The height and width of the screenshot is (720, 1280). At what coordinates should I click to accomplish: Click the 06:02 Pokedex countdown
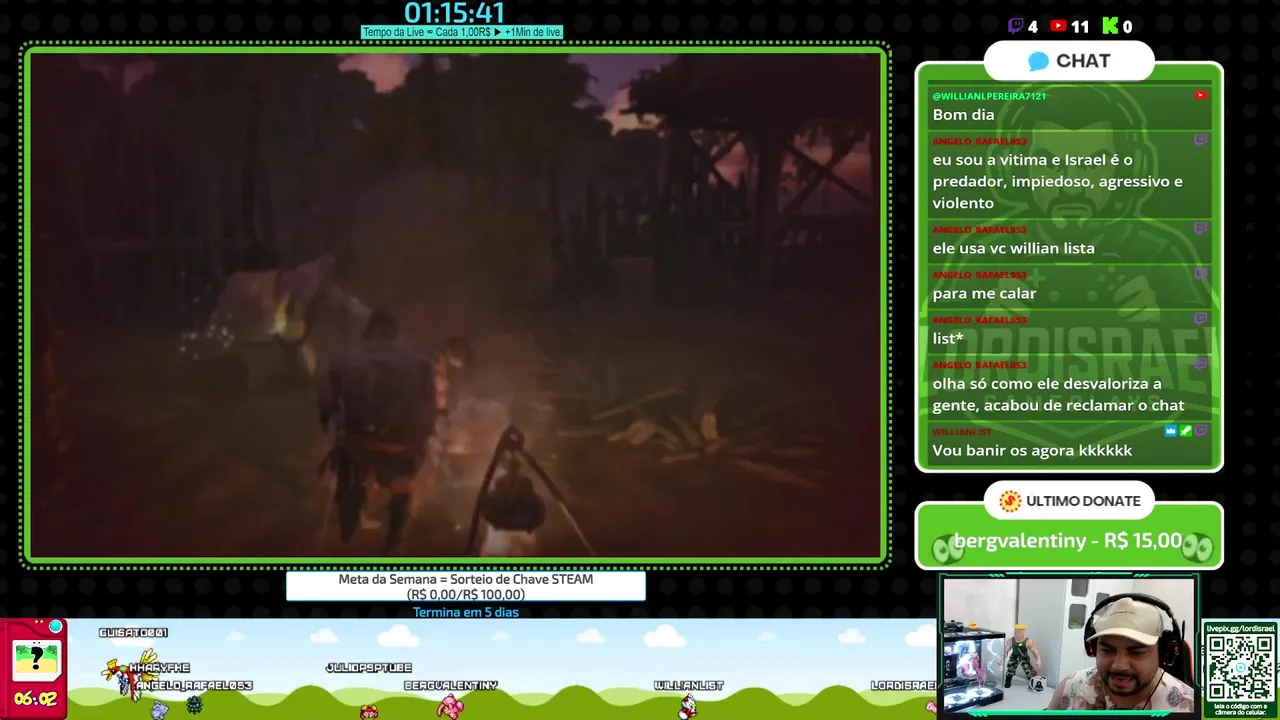(x=35, y=699)
